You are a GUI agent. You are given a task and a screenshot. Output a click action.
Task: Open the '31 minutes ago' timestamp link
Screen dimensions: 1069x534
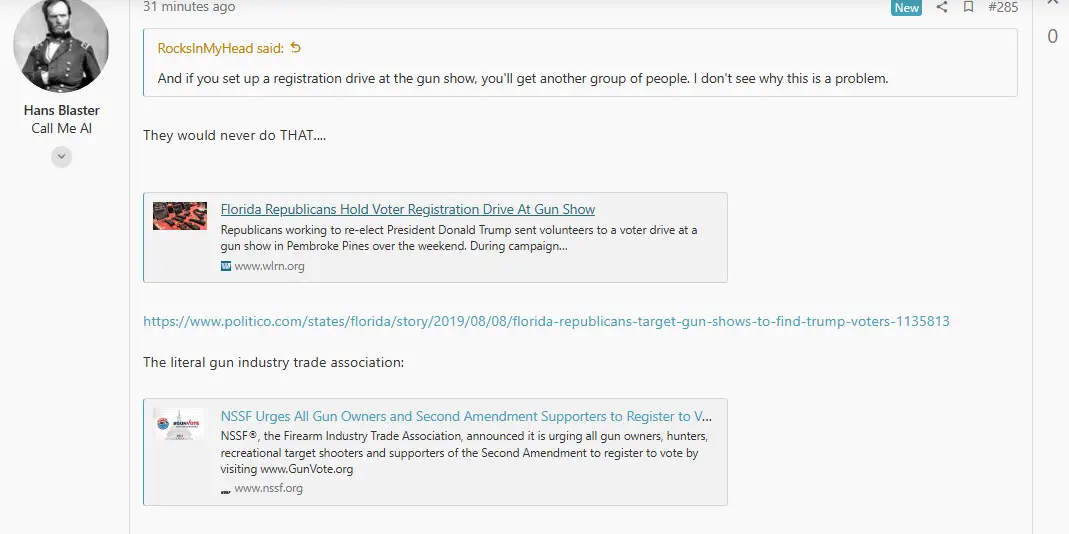click(x=189, y=7)
